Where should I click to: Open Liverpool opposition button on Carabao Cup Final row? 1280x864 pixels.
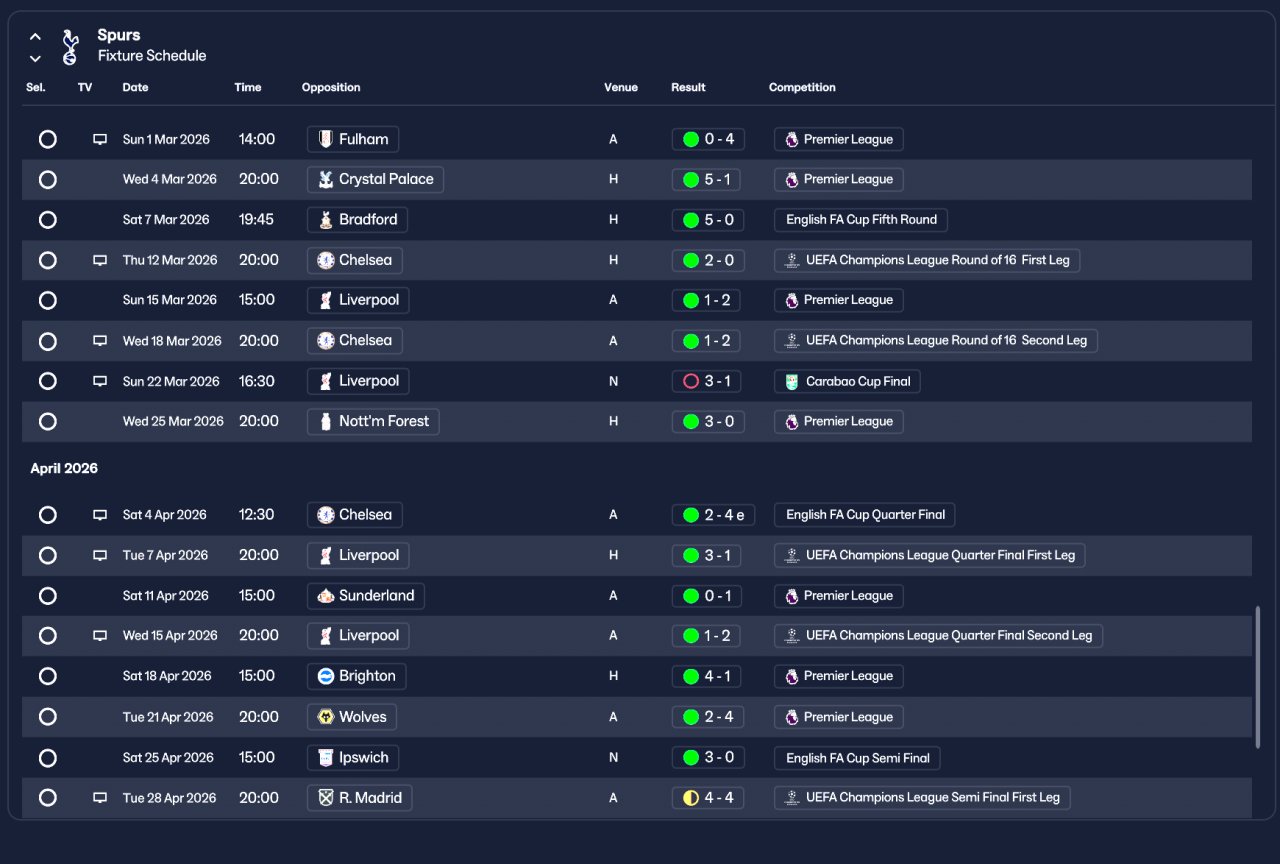[x=358, y=381]
